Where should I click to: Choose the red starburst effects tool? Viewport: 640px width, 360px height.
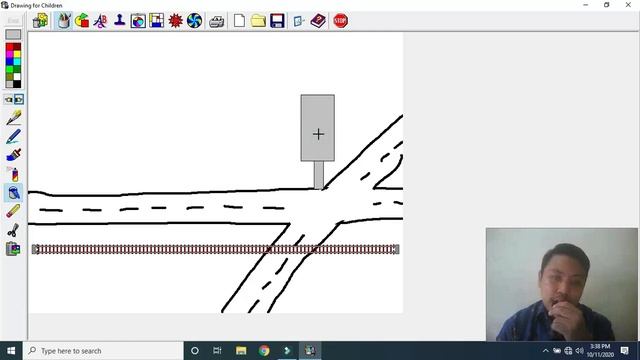(x=176, y=20)
